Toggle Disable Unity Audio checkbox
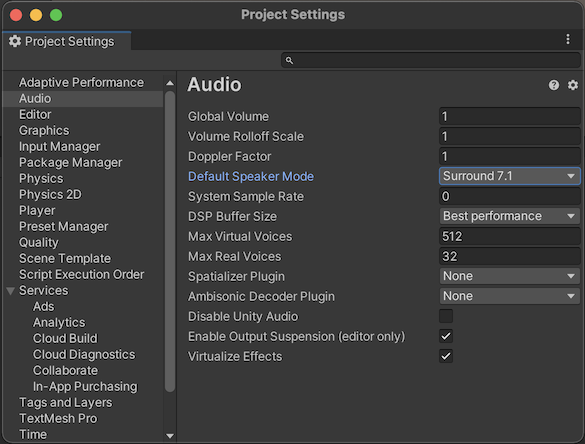The height and width of the screenshot is (444, 585). (x=446, y=316)
